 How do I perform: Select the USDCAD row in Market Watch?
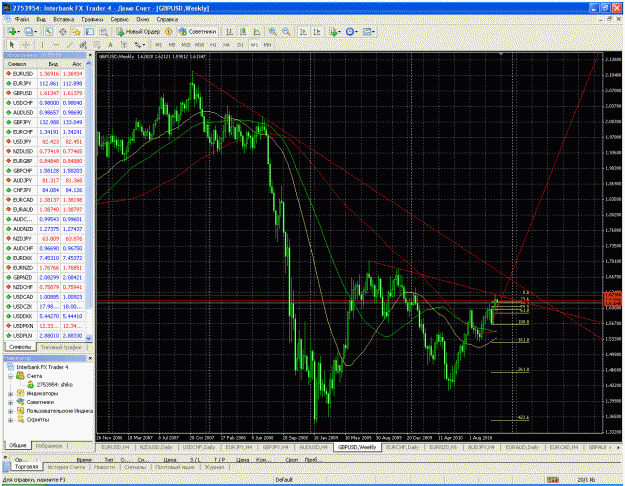click(44, 297)
